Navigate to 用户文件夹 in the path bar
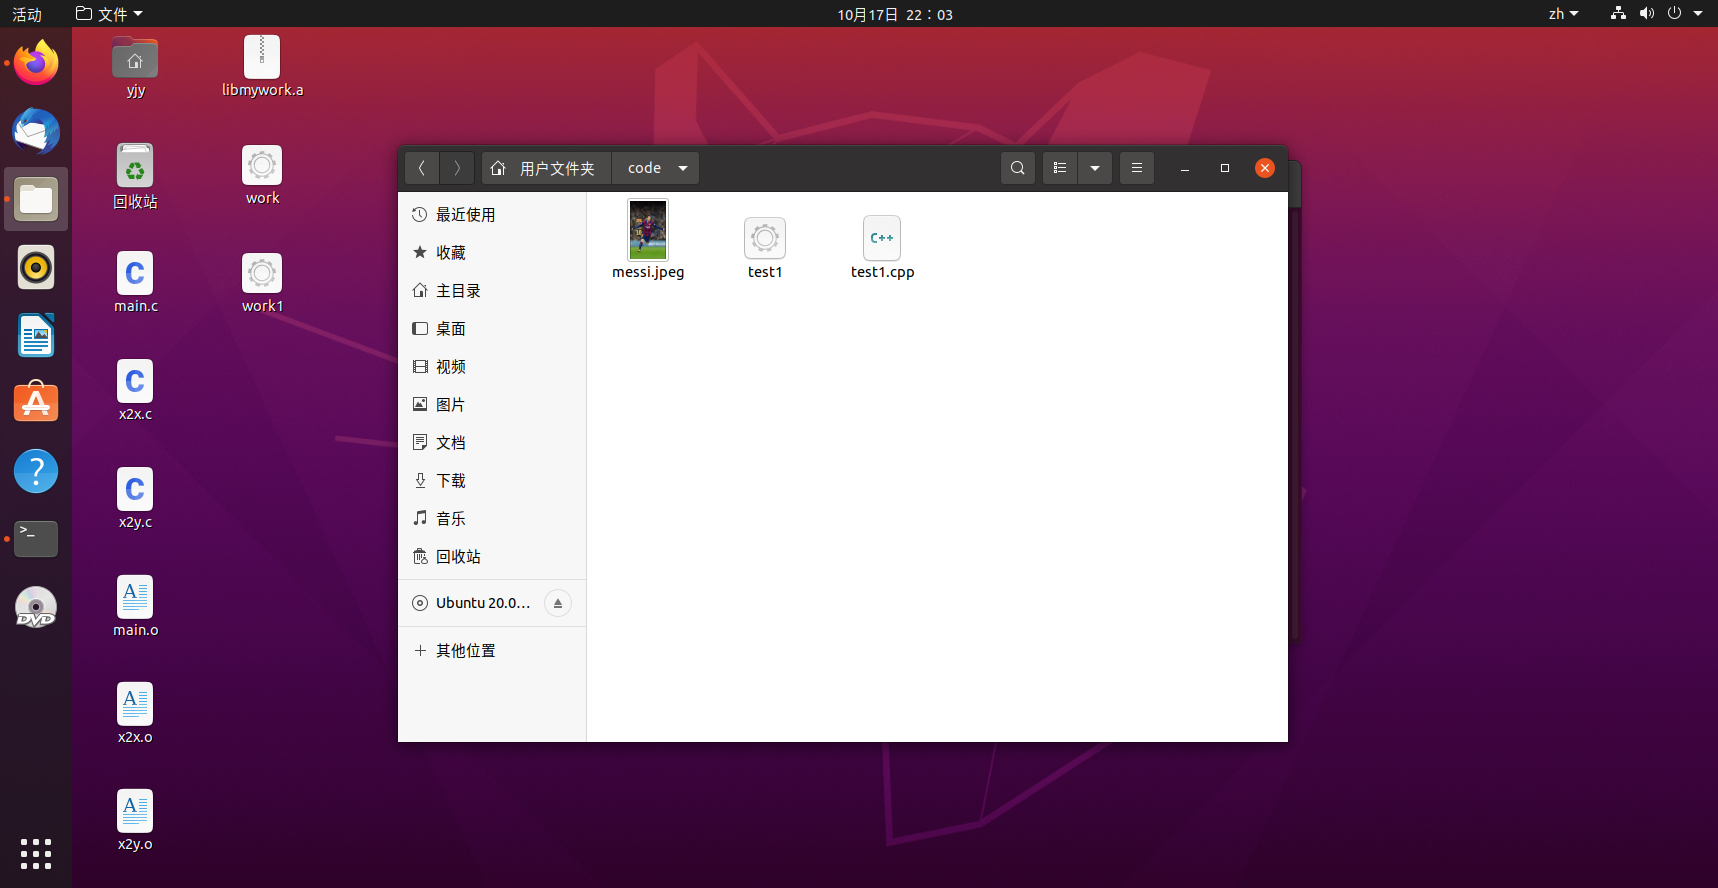The image size is (1718, 888). pyautogui.click(x=546, y=168)
